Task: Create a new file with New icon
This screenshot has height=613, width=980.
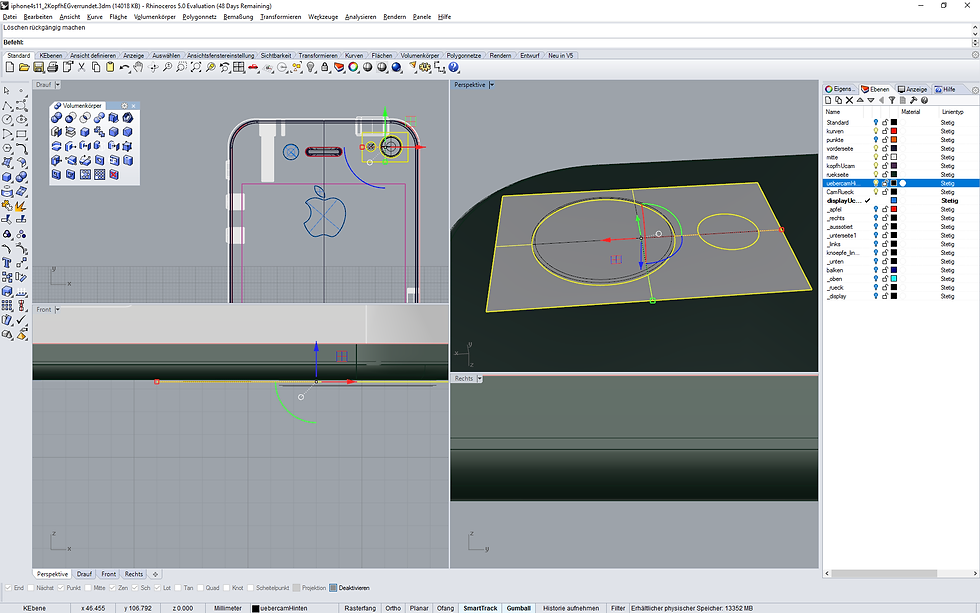Action: click(x=9, y=67)
